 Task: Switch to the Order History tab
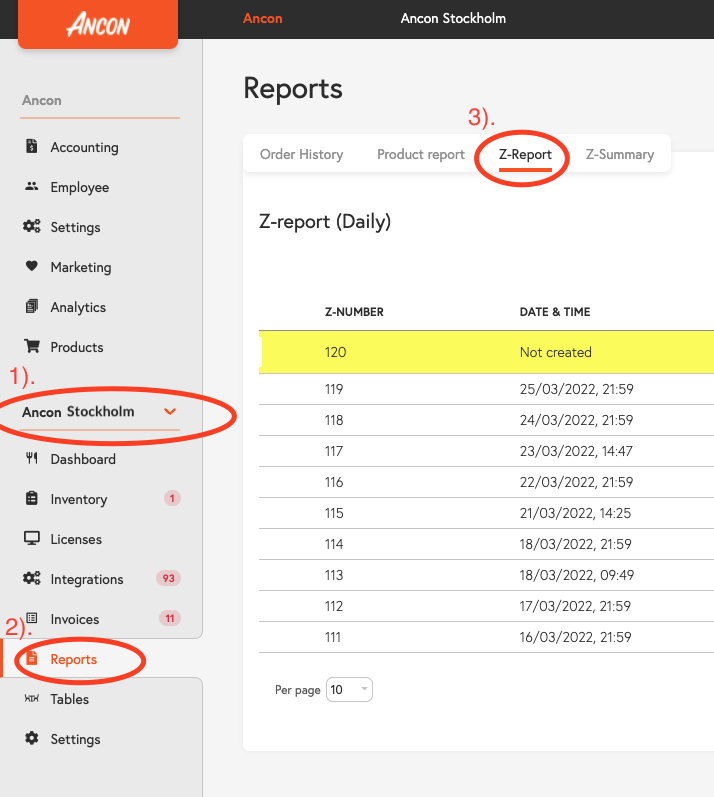coord(301,154)
